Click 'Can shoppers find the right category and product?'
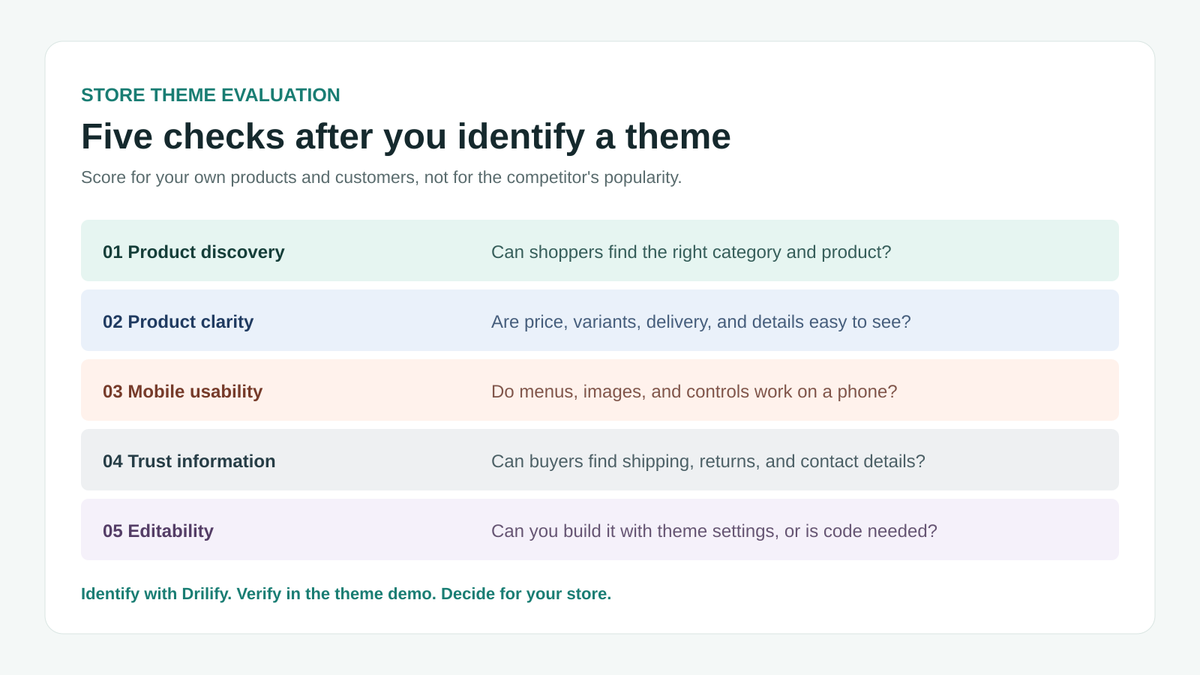 click(x=691, y=252)
